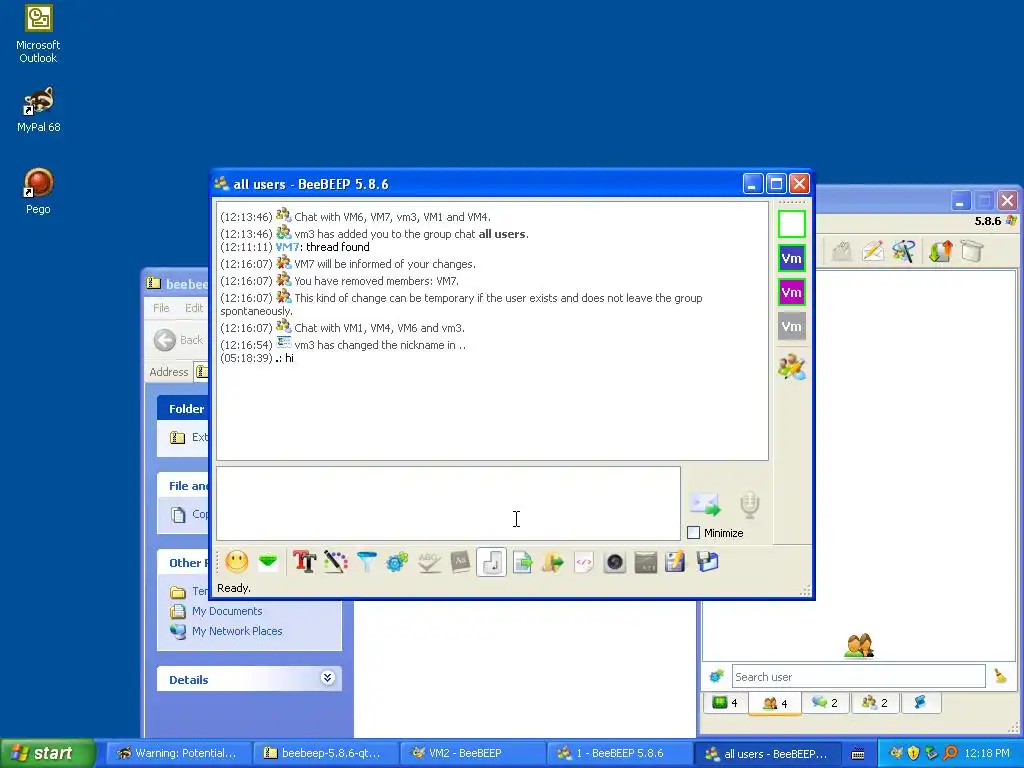Screen dimensions: 1024x768
Task: Click the blue floppy disks save icon
Action: pyautogui.click(x=707, y=562)
